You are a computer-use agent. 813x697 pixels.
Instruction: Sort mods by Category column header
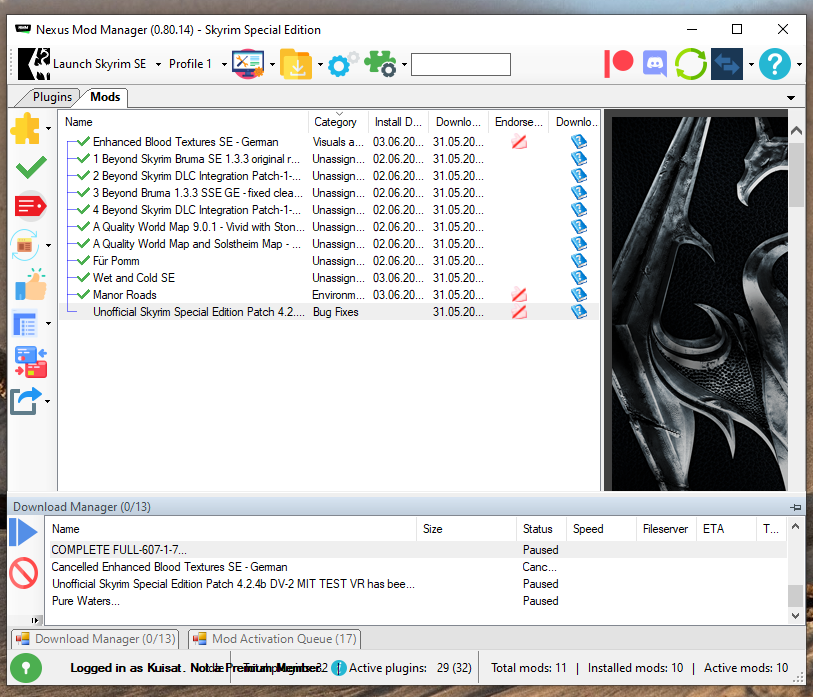click(x=336, y=122)
